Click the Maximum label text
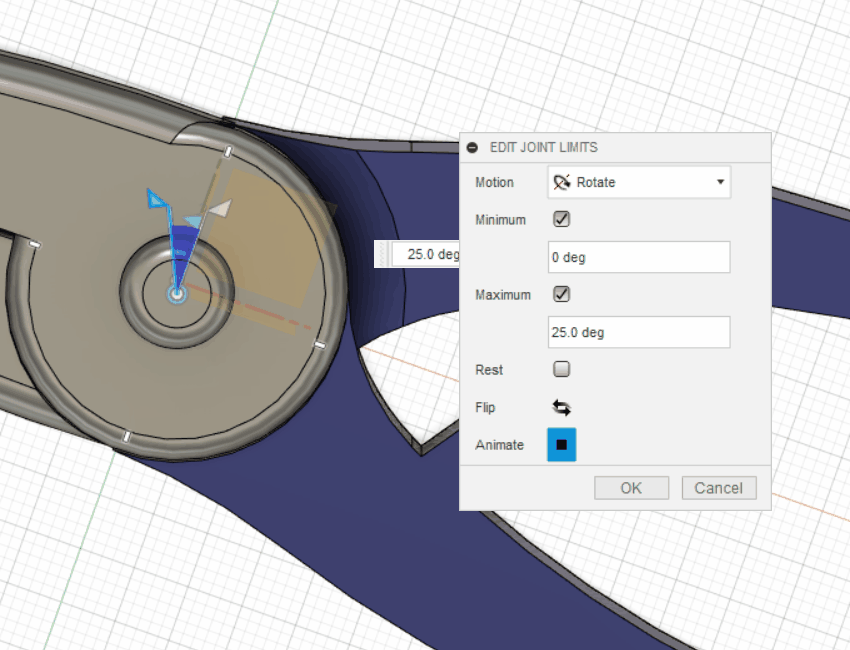850x650 pixels. click(503, 295)
